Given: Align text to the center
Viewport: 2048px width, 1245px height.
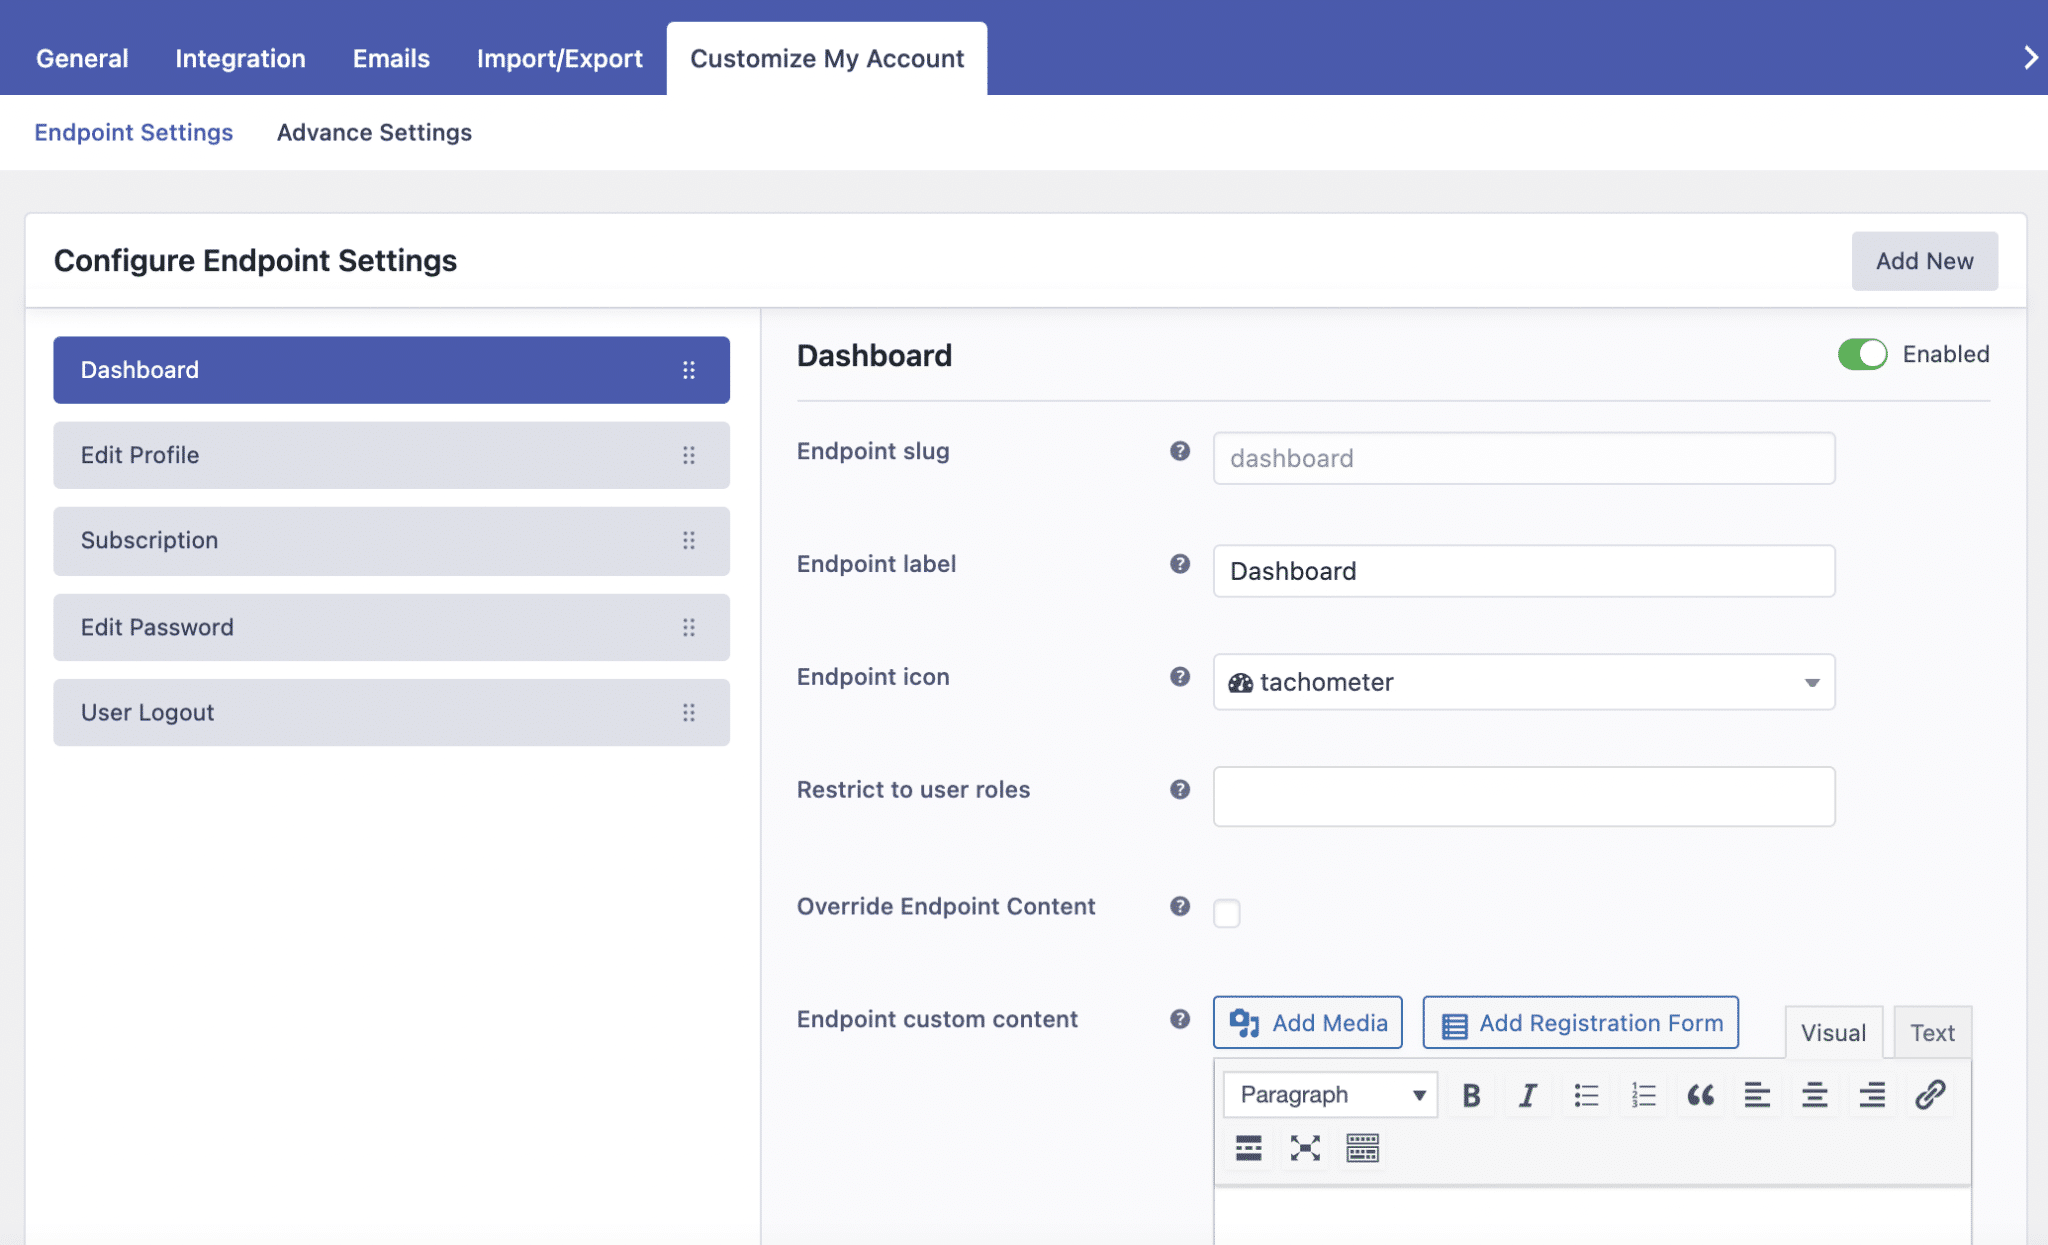Looking at the screenshot, I should (x=1815, y=1094).
